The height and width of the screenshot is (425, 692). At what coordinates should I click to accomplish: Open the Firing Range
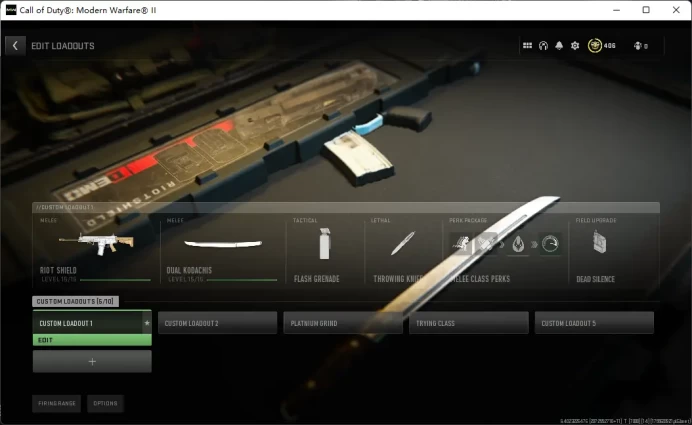(56, 403)
